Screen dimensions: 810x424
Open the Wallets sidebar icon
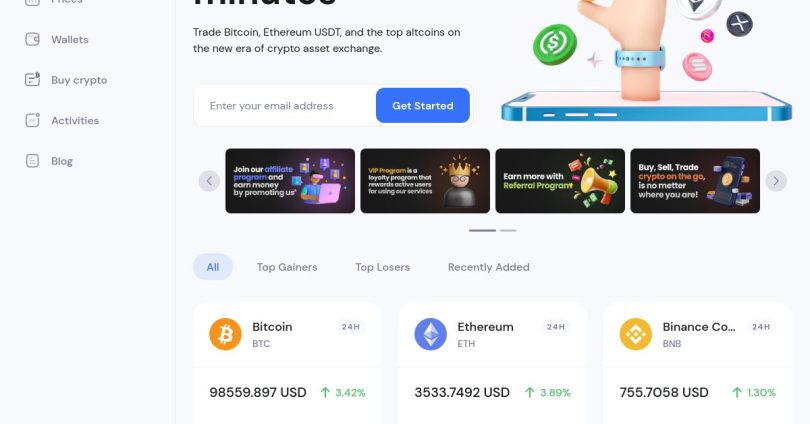pyautogui.click(x=33, y=39)
